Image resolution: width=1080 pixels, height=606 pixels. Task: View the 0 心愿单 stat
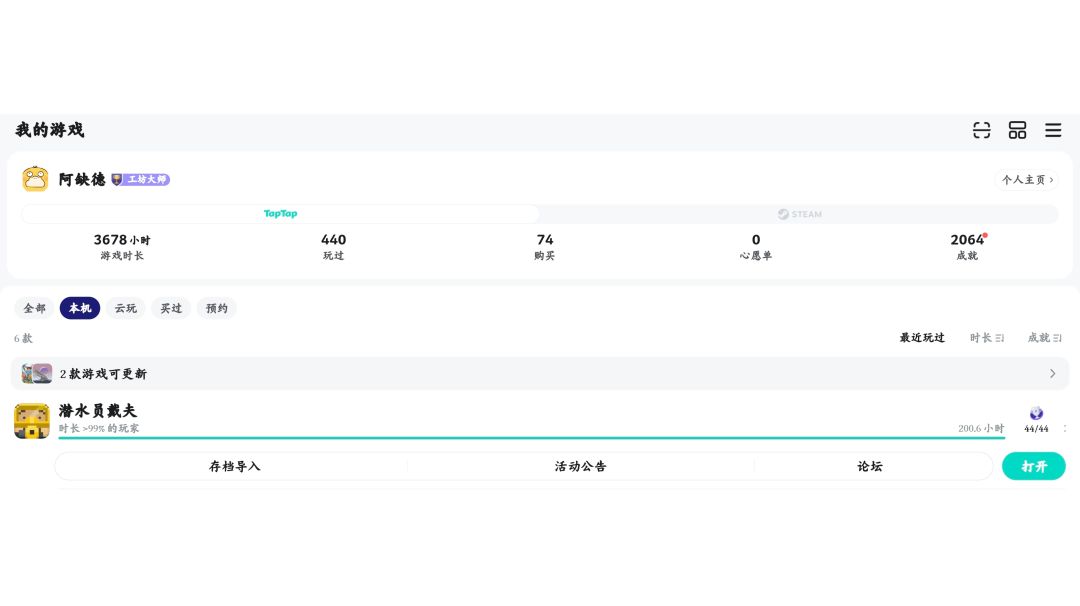(x=756, y=247)
